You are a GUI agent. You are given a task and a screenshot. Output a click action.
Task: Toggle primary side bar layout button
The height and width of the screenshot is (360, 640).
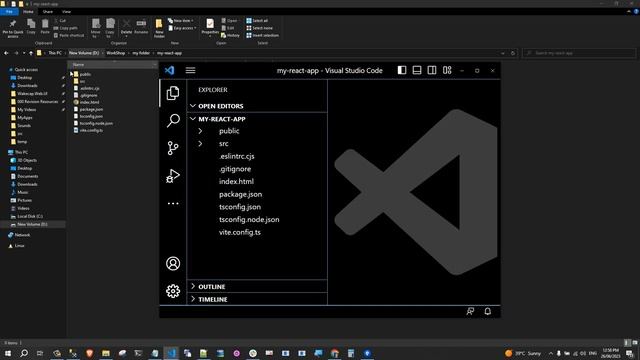pyautogui.click(x=402, y=70)
